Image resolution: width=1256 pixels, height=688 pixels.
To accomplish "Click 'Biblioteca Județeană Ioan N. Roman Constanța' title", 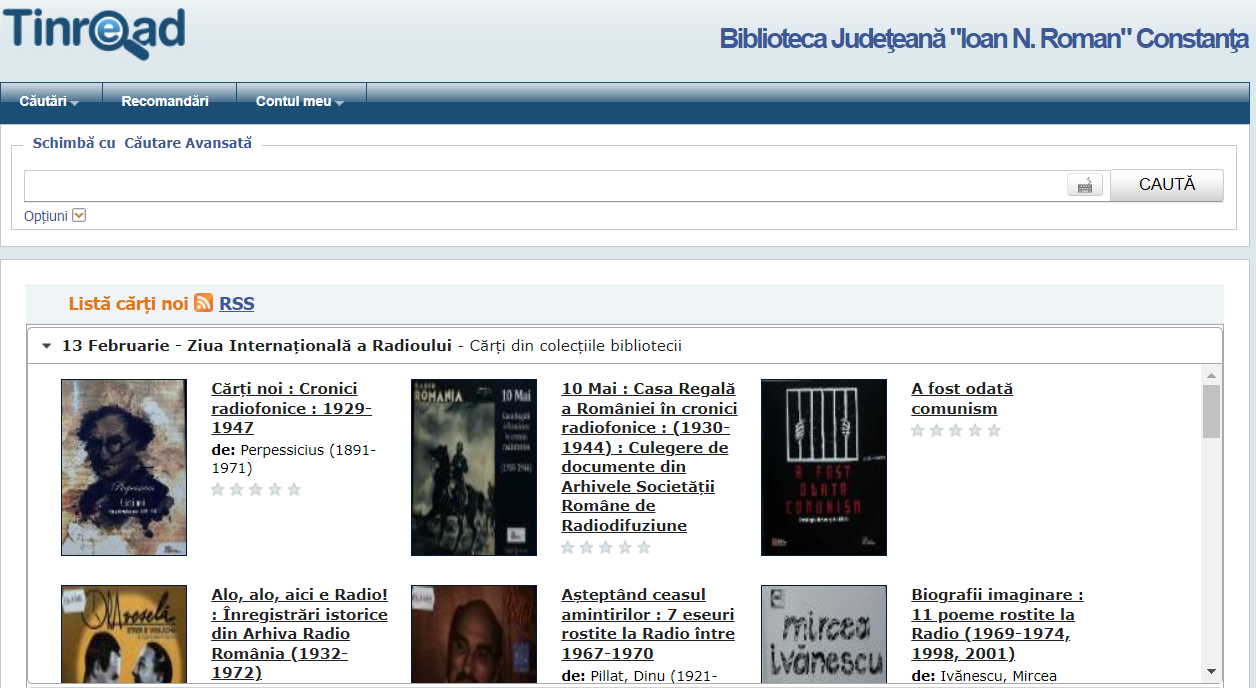I will 984,39.
